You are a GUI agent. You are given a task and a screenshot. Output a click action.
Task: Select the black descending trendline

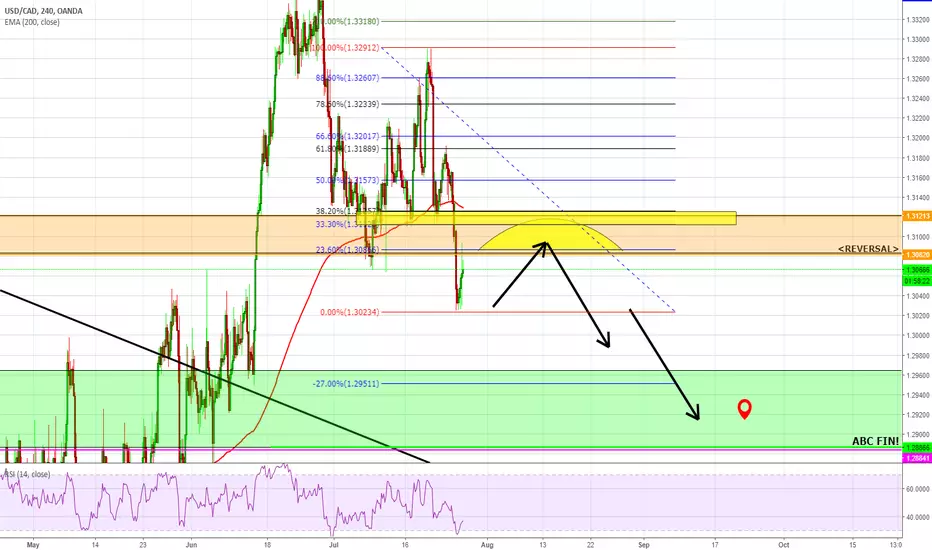pyautogui.click(x=214, y=376)
